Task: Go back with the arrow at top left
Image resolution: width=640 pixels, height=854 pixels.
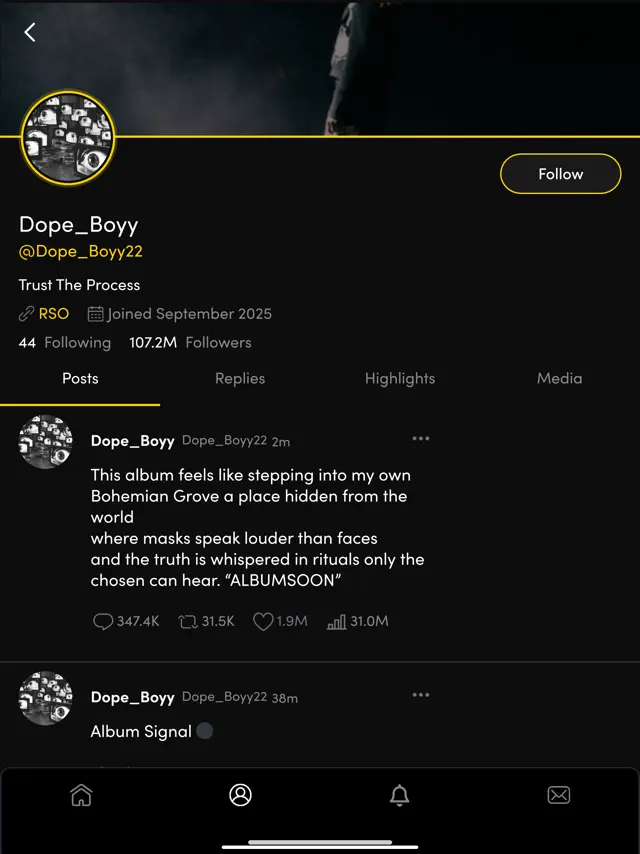Action: [x=29, y=31]
